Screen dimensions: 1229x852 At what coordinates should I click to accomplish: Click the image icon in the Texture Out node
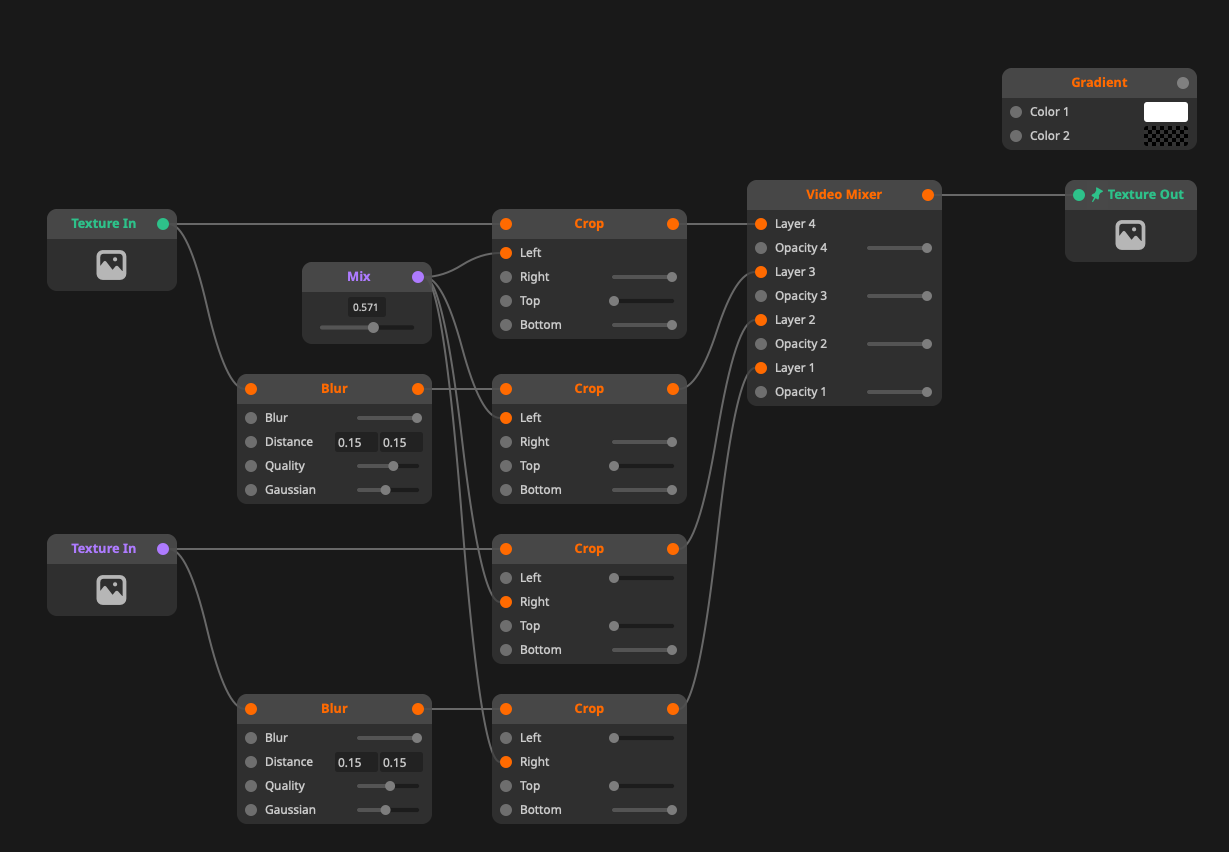tap(1130, 235)
